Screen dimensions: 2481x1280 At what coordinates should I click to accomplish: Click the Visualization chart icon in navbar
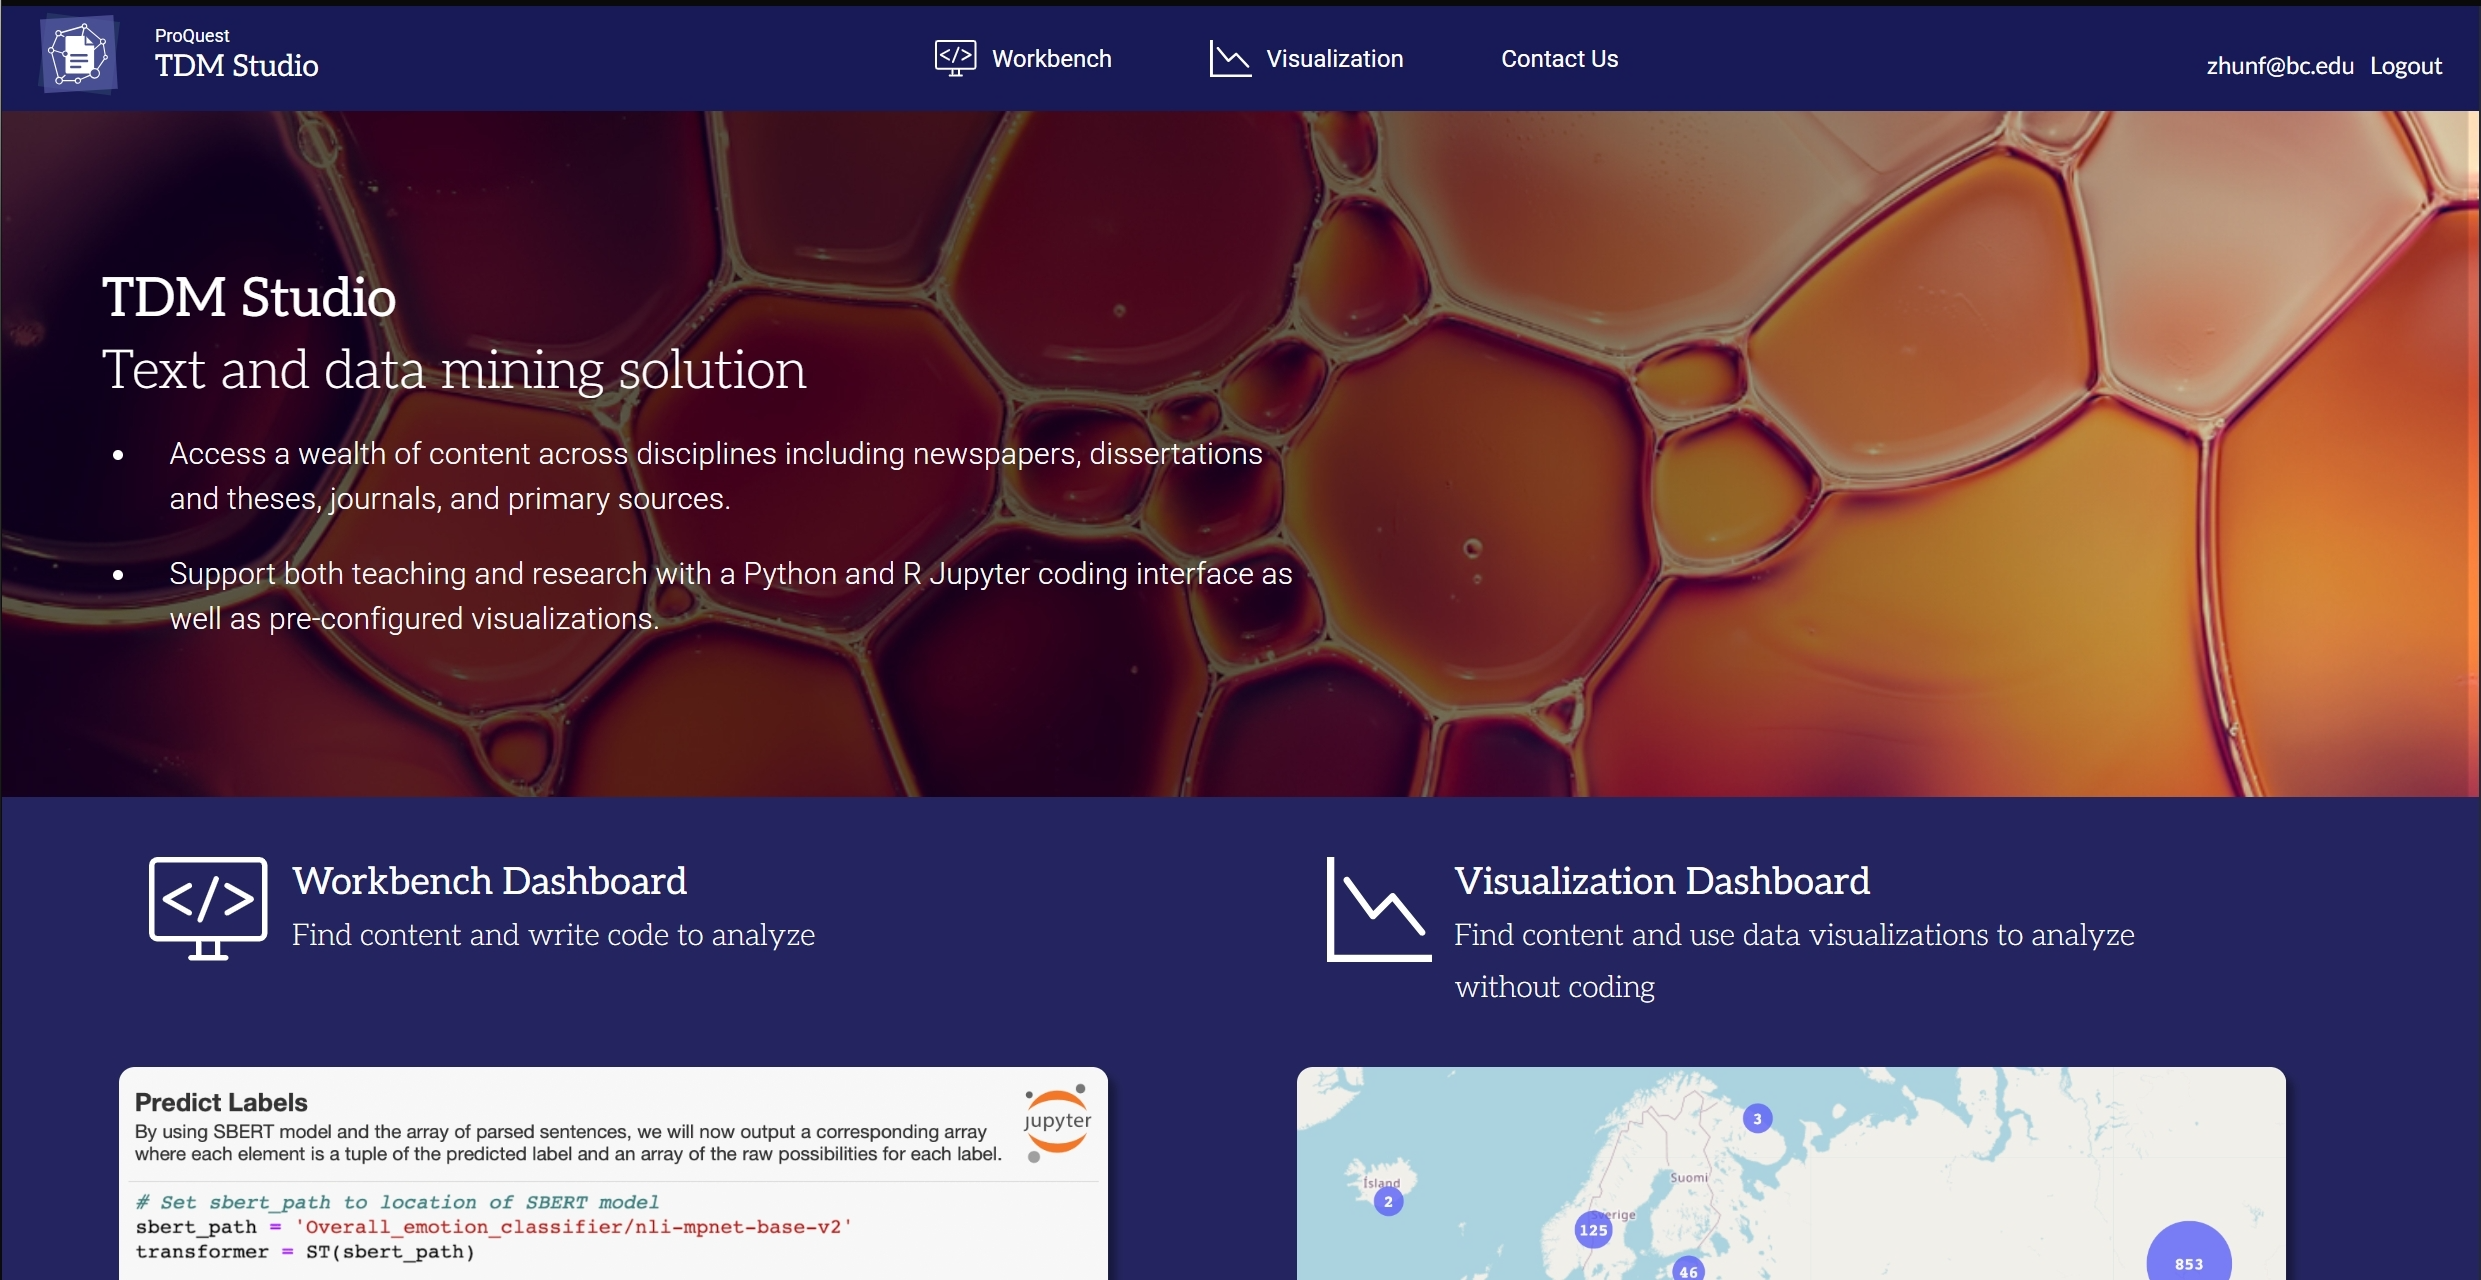pos(1230,58)
